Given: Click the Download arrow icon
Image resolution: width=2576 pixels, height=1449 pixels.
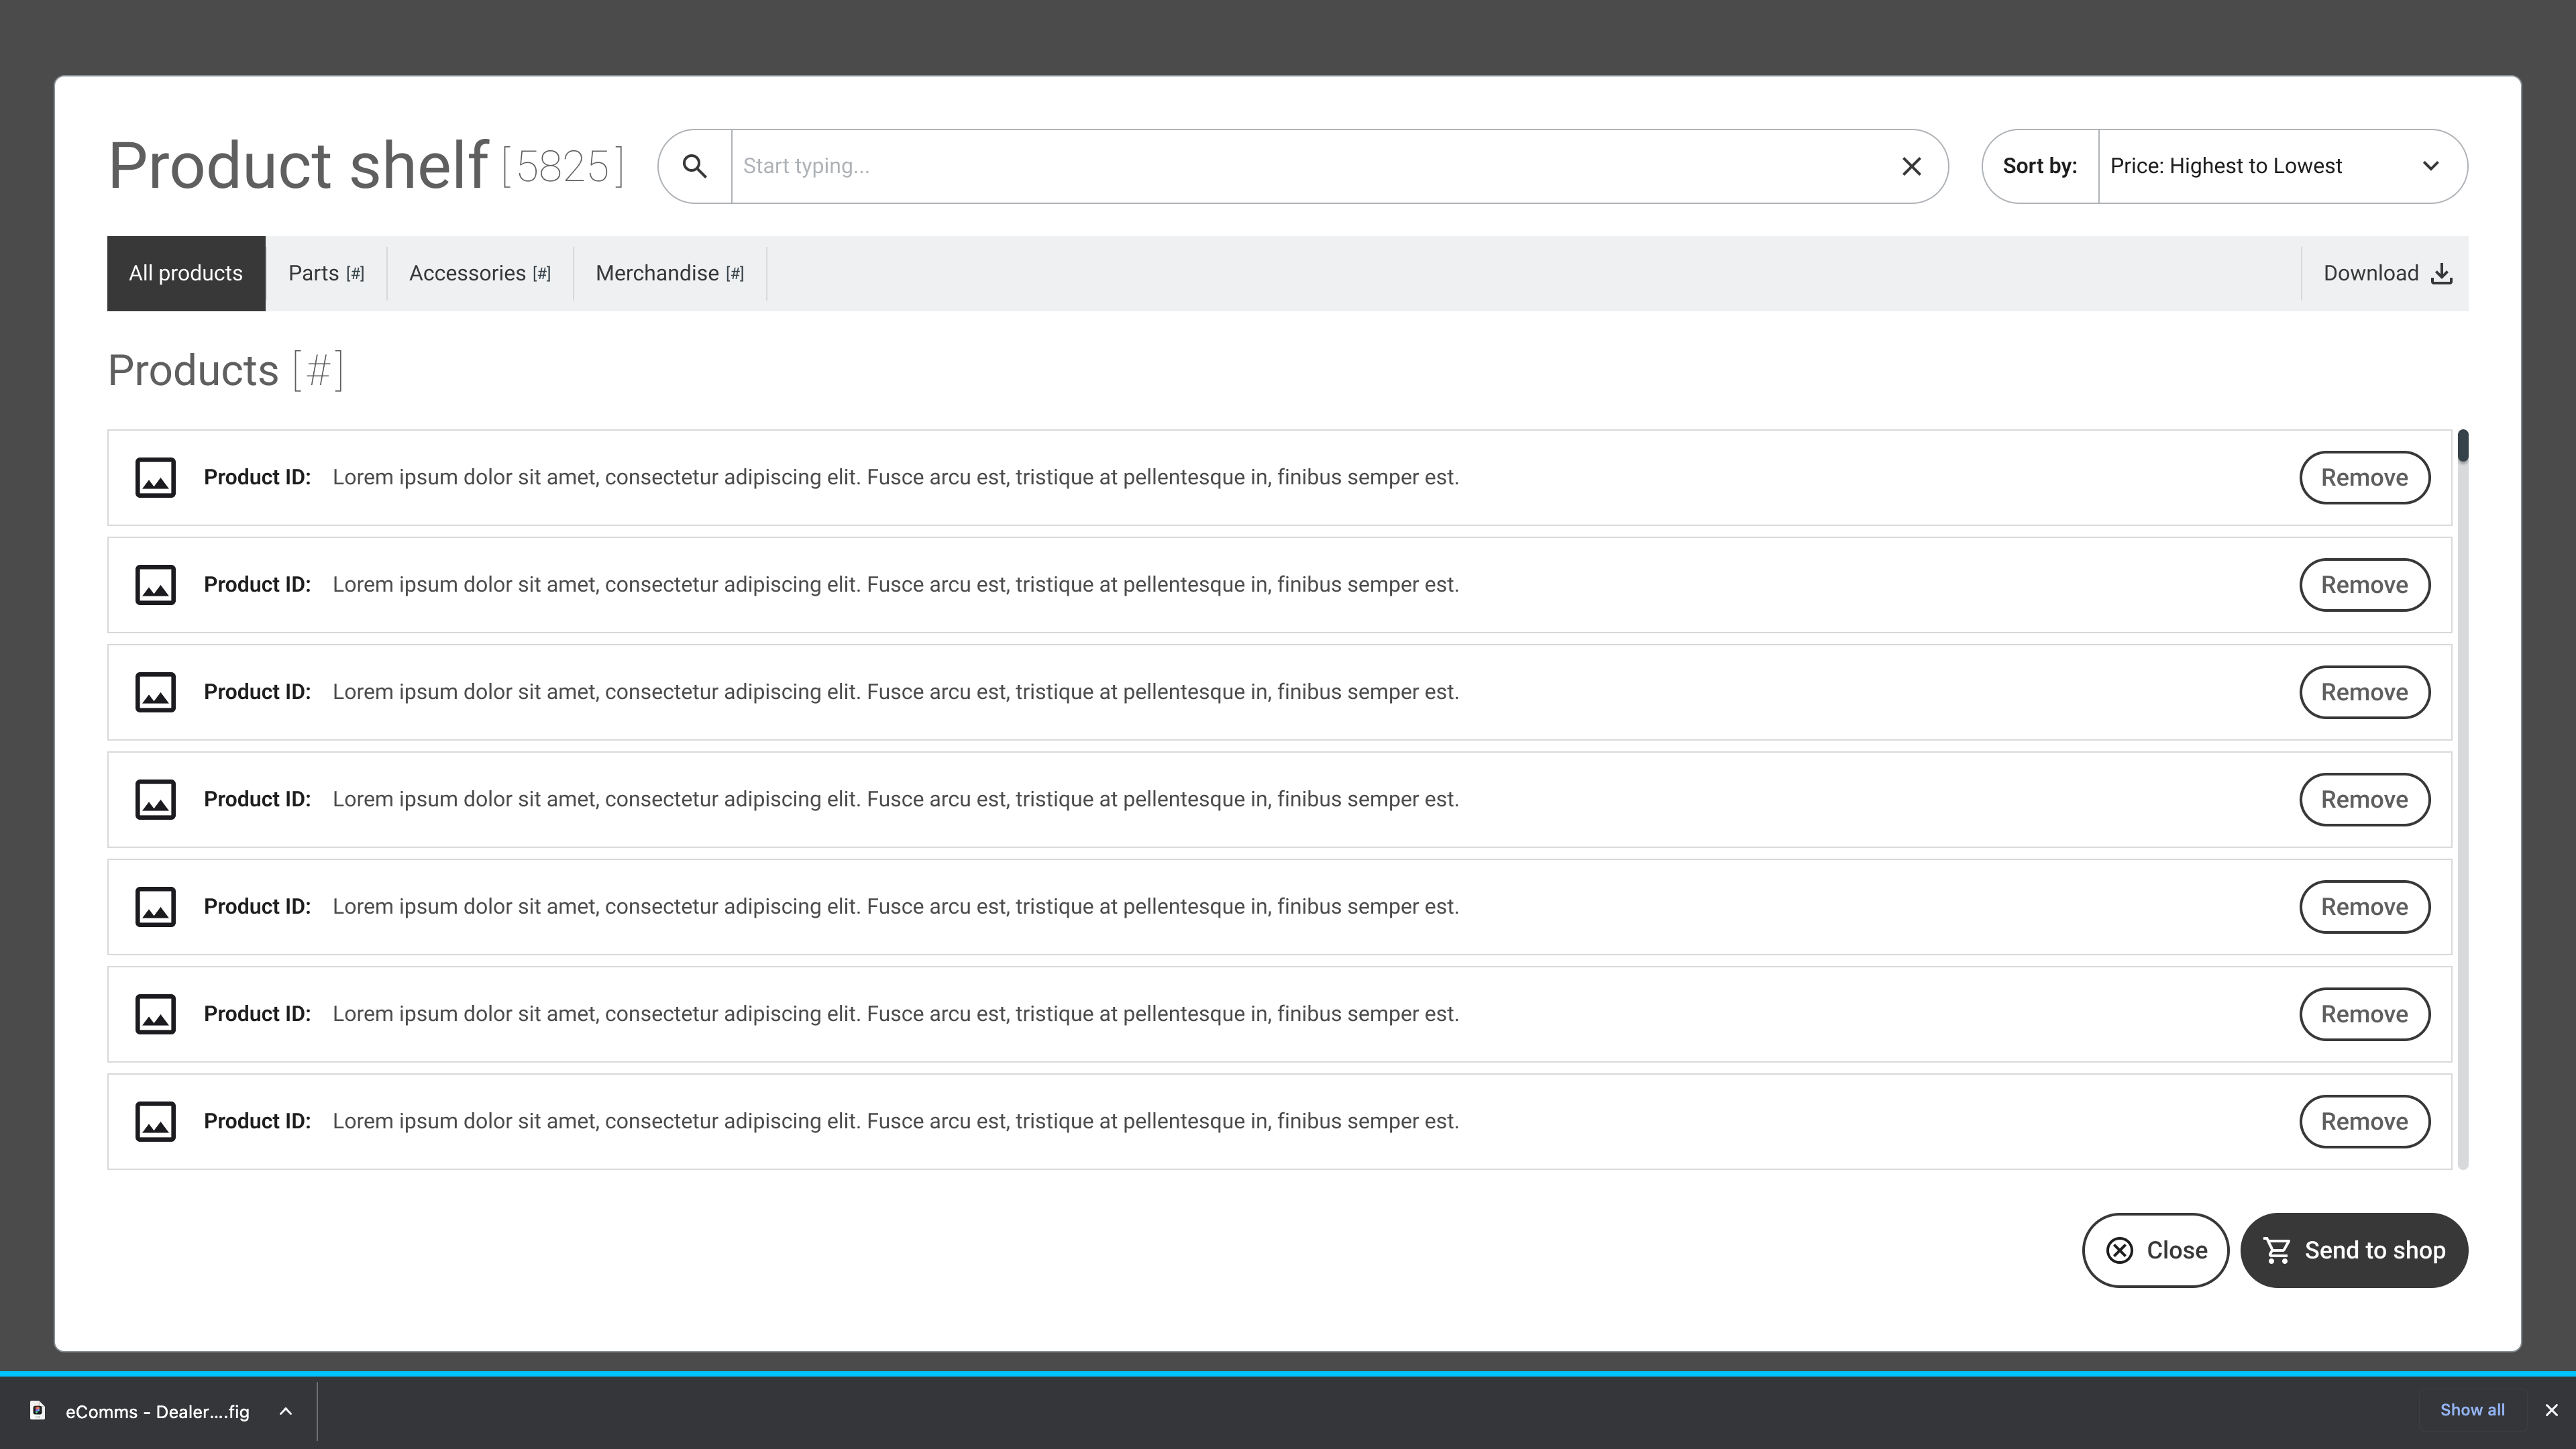Looking at the screenshot, I should pyautogui.click(x=2441, y=274).
